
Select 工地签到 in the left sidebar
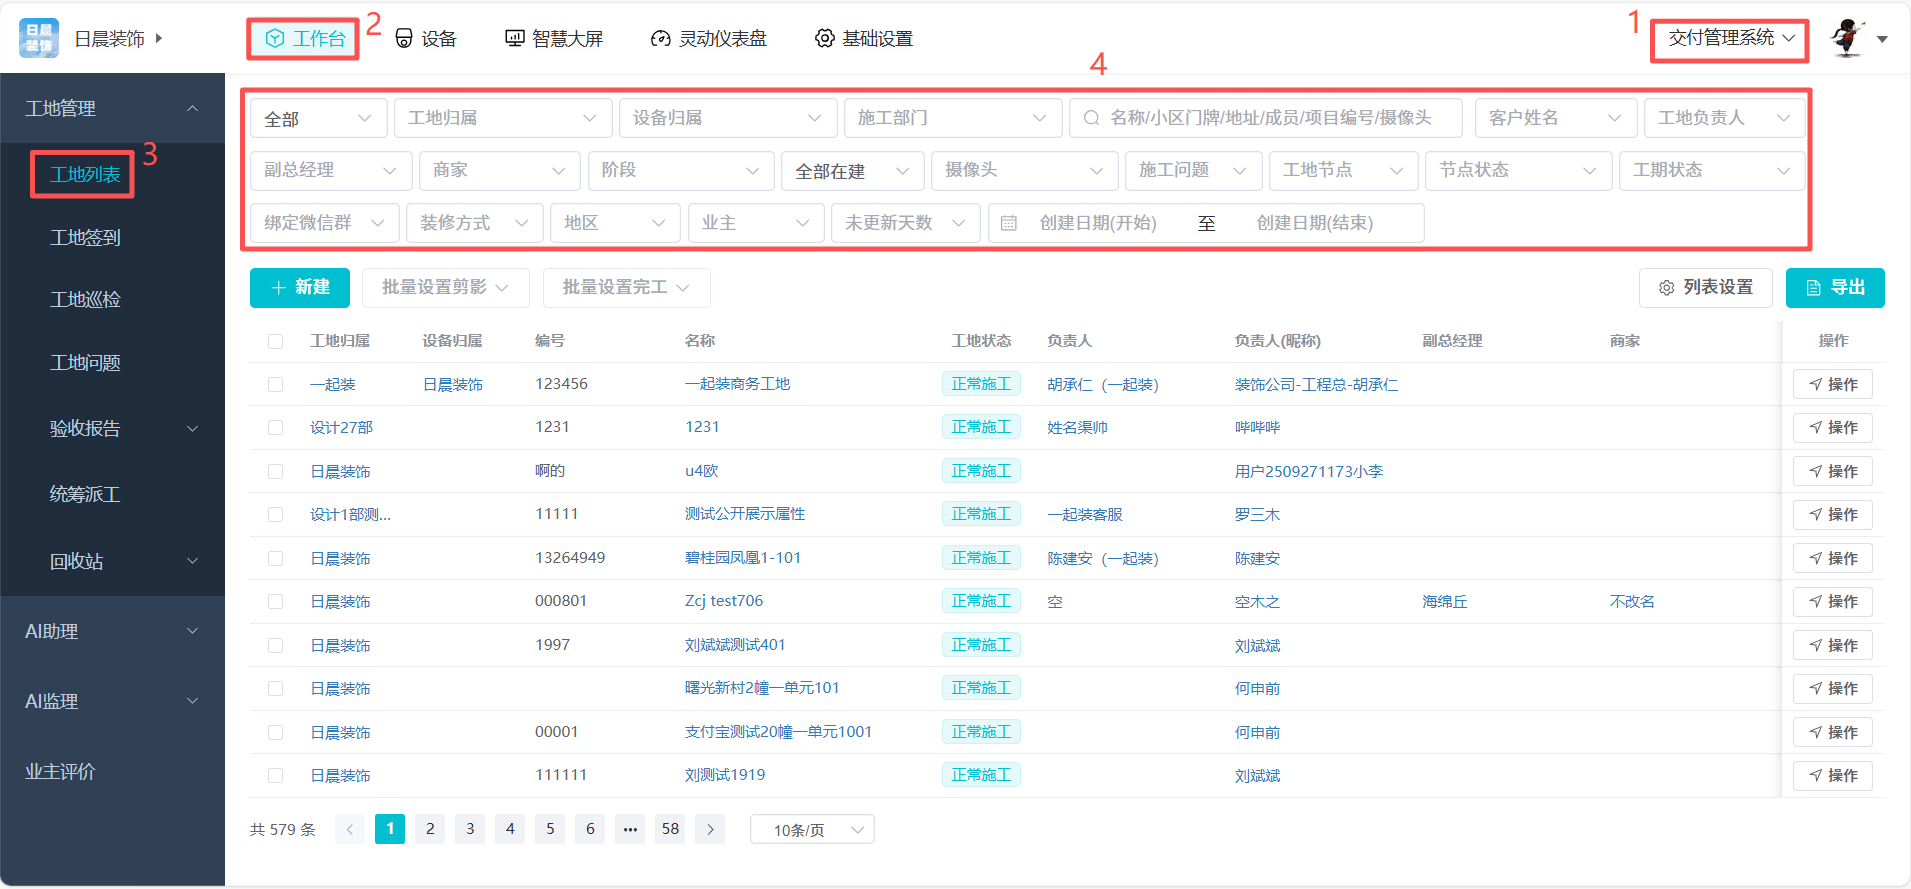(x=85, y=237)
